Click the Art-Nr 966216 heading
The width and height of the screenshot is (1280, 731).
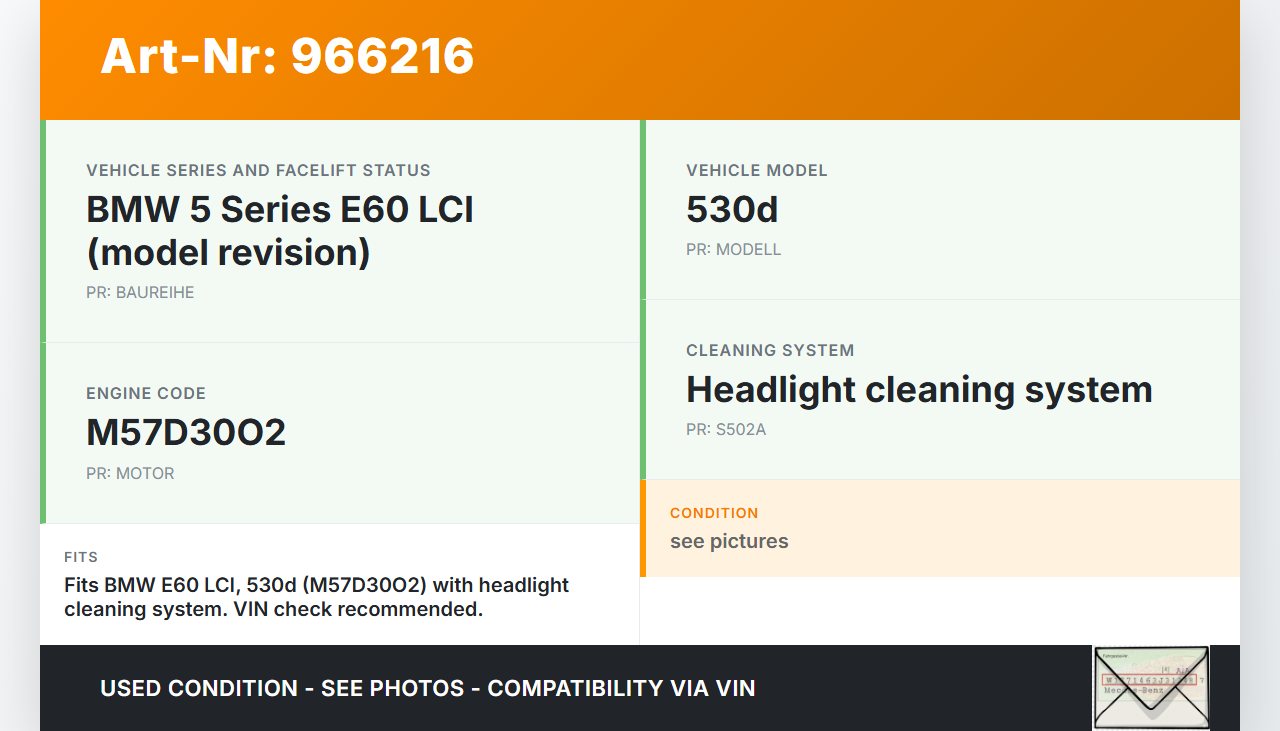pos(287,56)
